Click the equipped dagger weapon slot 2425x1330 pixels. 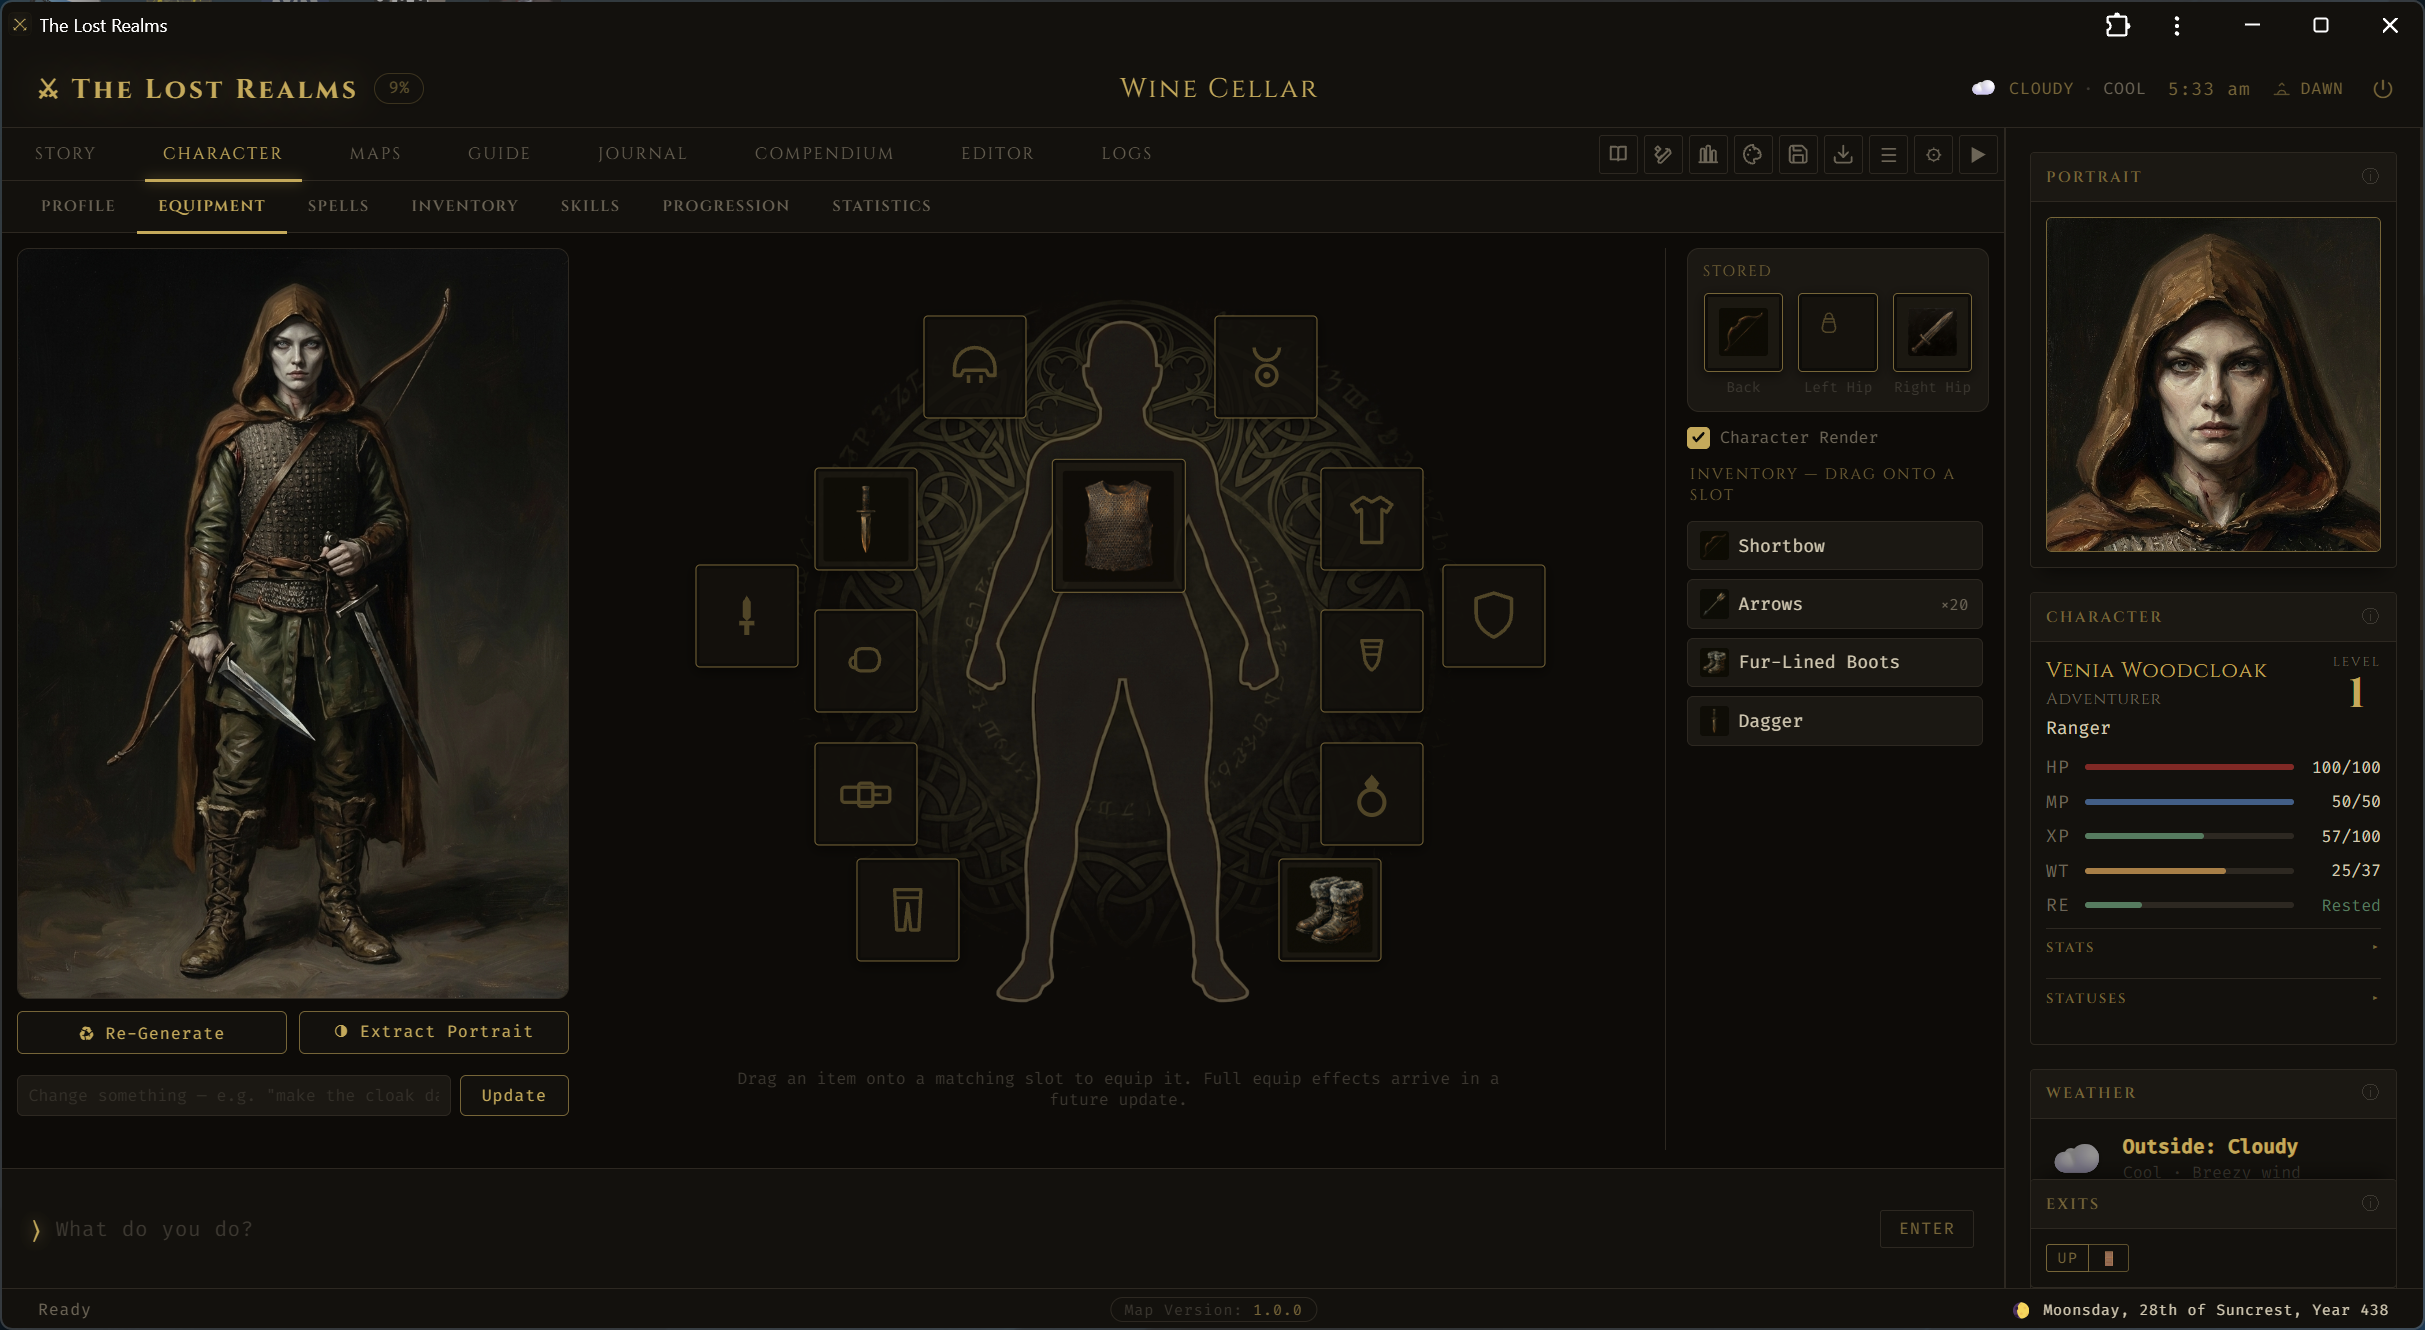pos(866,518)
